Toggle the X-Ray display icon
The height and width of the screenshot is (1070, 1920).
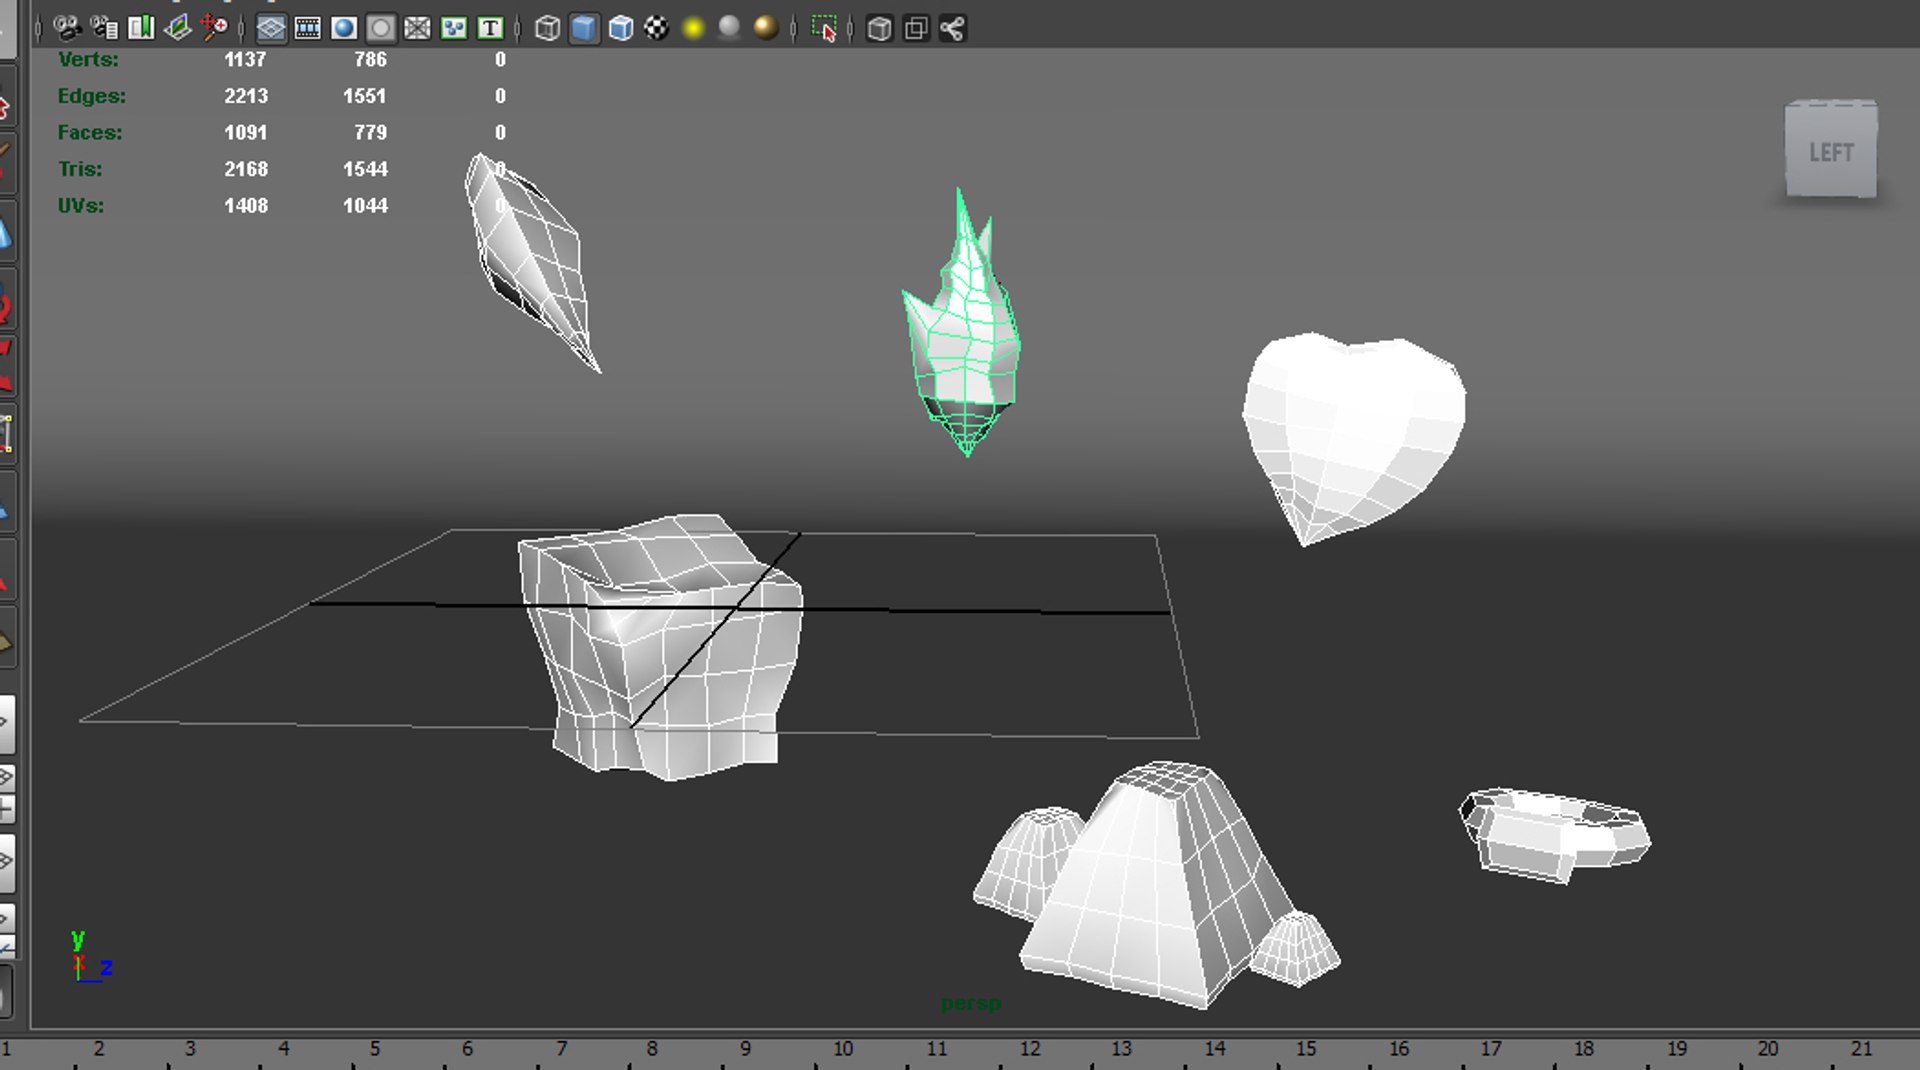(879, 28)
